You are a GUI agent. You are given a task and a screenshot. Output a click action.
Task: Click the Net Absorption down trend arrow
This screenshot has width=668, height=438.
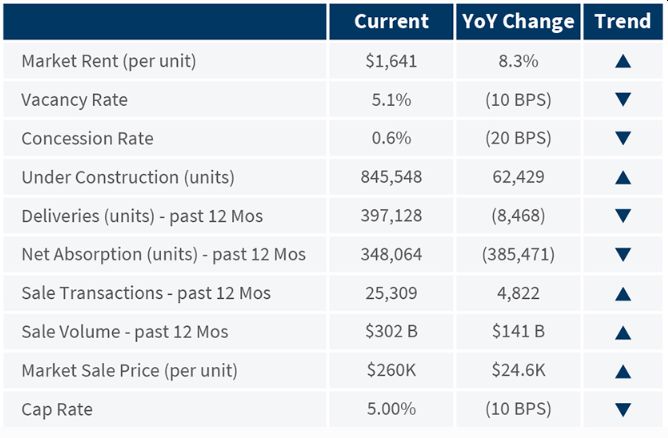pyautogui.click(x=624, y=255)
